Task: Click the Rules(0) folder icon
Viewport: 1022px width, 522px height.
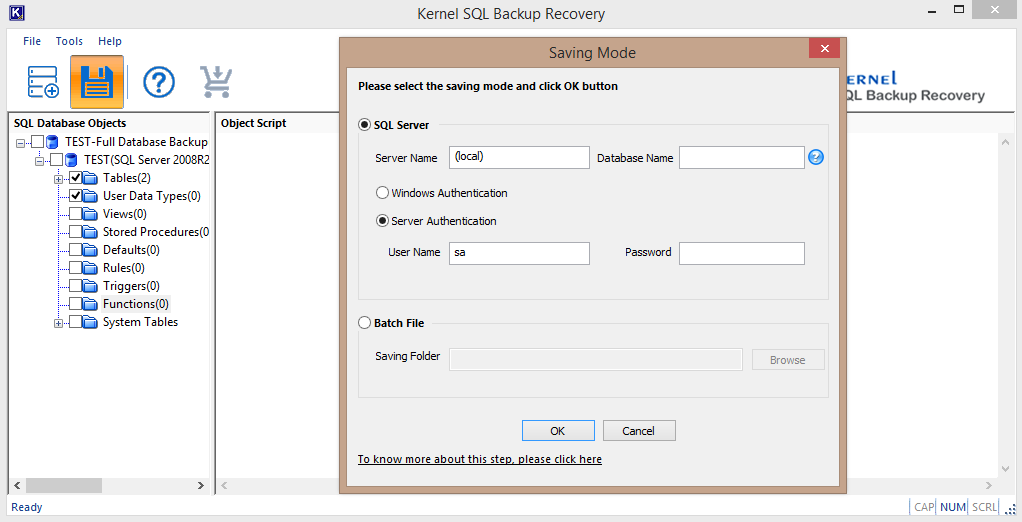Action: (x=91, y=268)
